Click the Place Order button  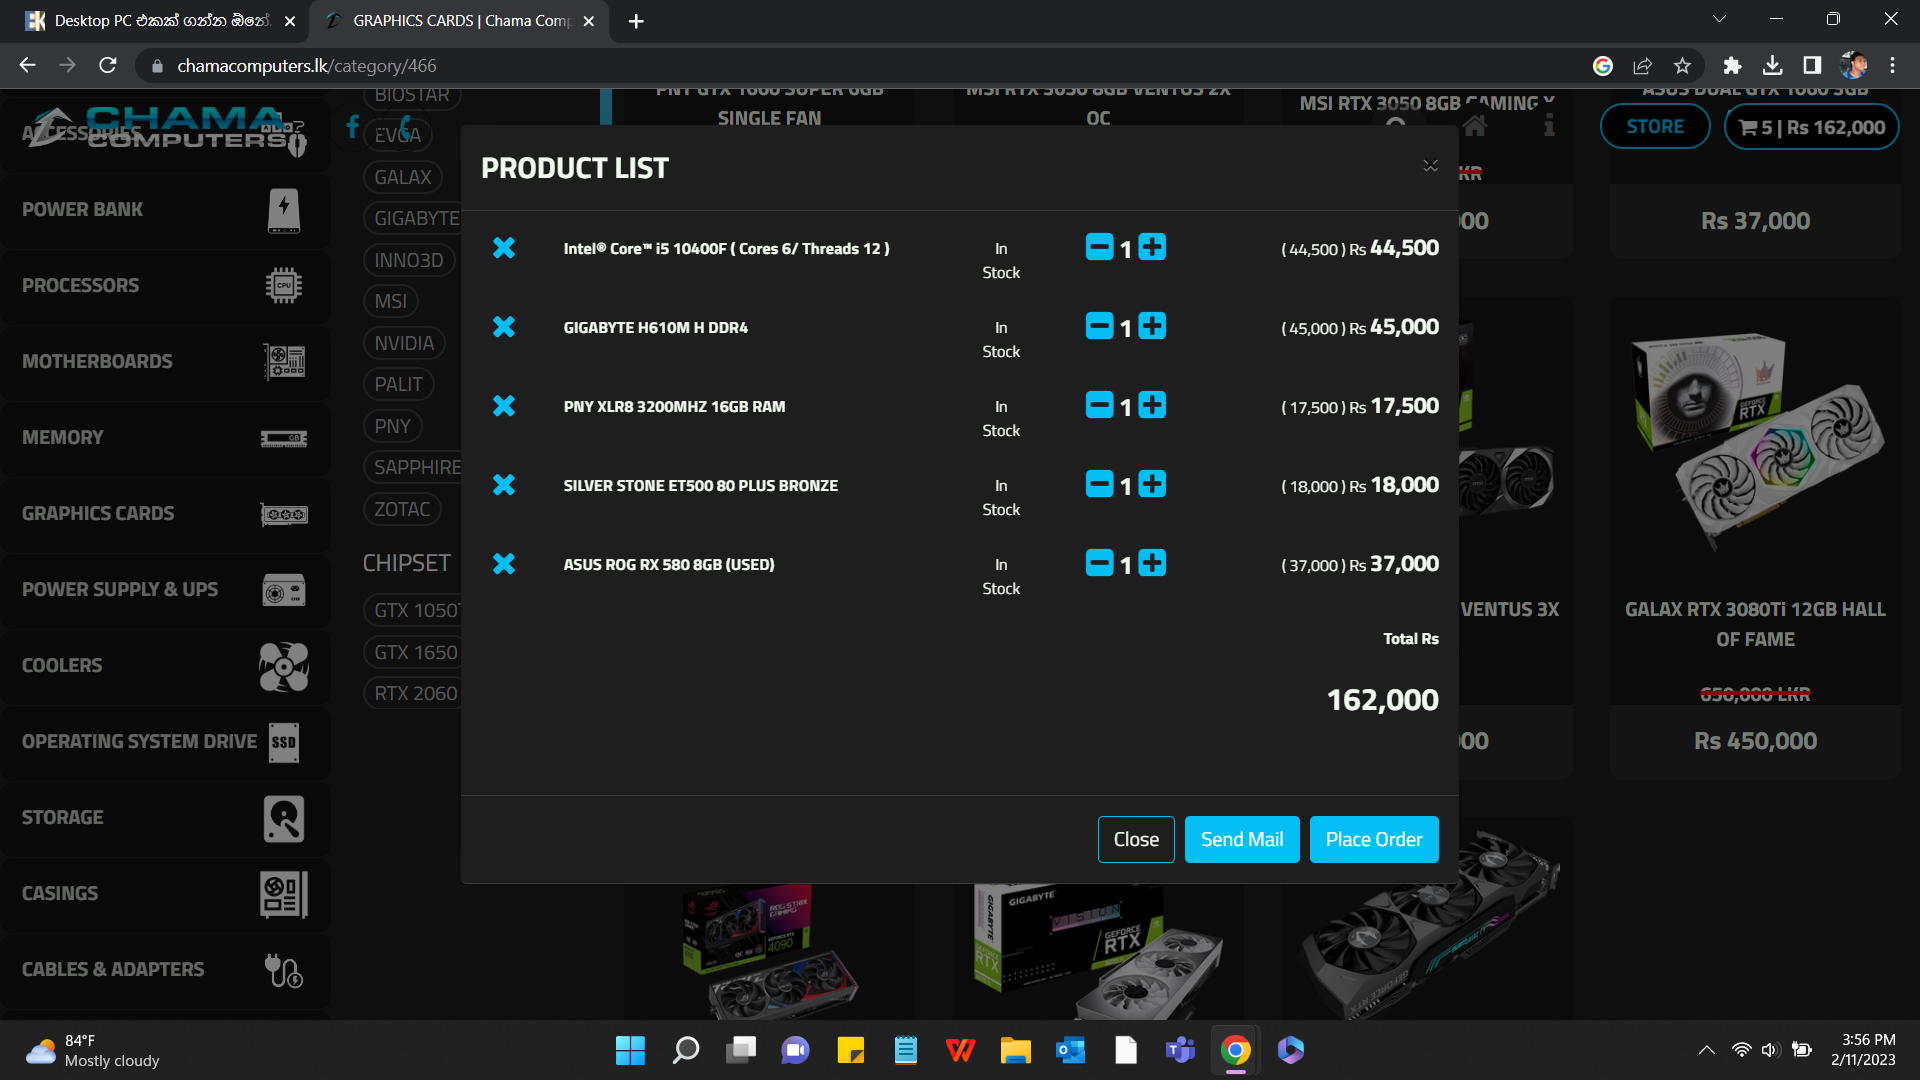point(1374,839)
